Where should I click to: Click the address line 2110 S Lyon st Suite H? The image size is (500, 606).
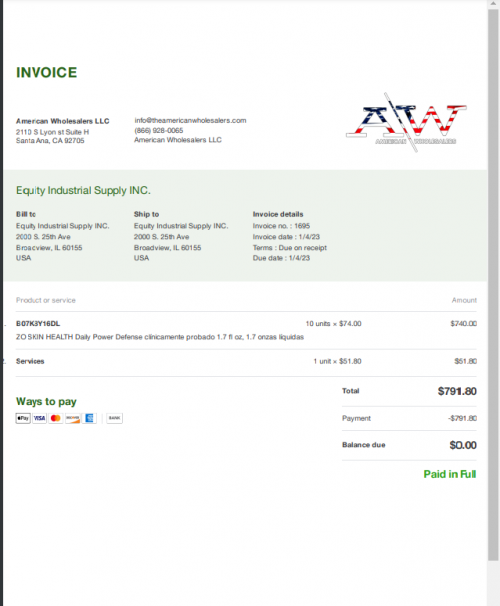pyautogui.click(x=53, y=132)
